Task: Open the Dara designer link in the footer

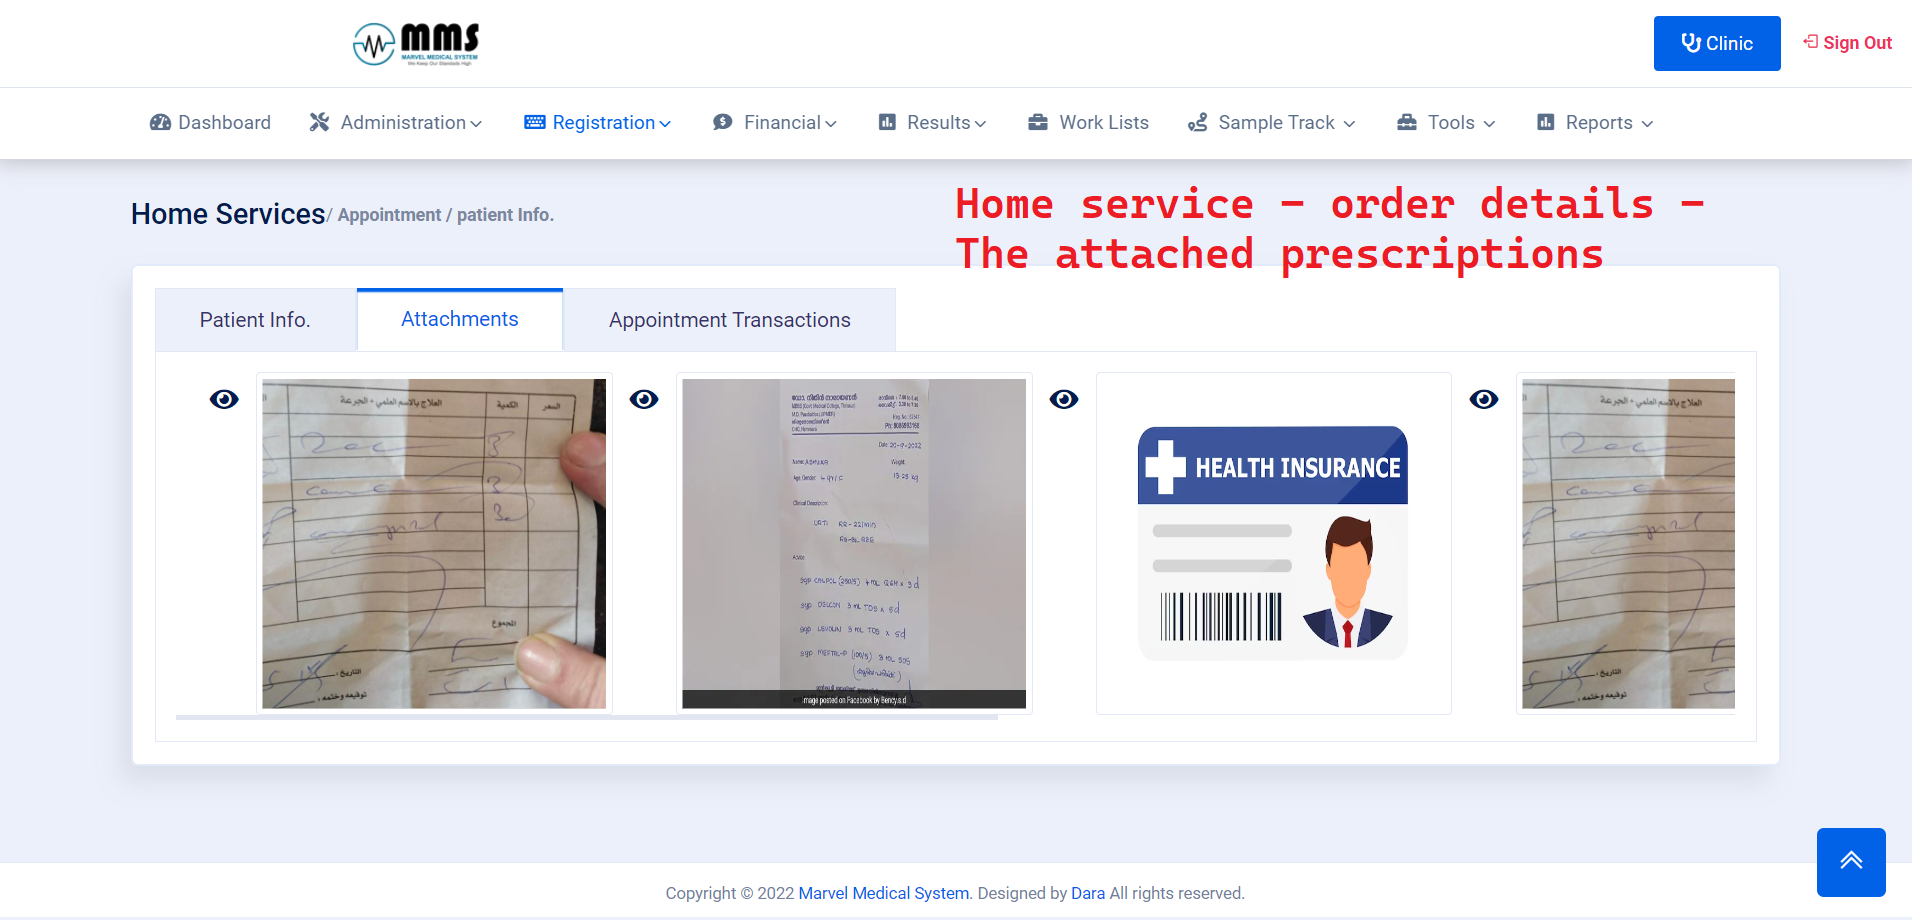Action: (x=1086, y=892)
